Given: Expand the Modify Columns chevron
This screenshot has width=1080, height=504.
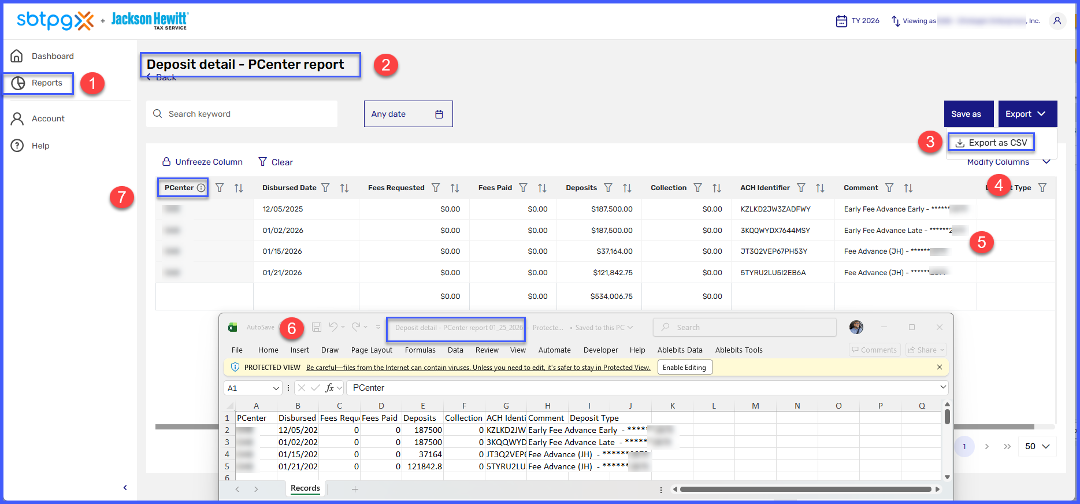Looking at the screenshot, I should (1047, 162).
